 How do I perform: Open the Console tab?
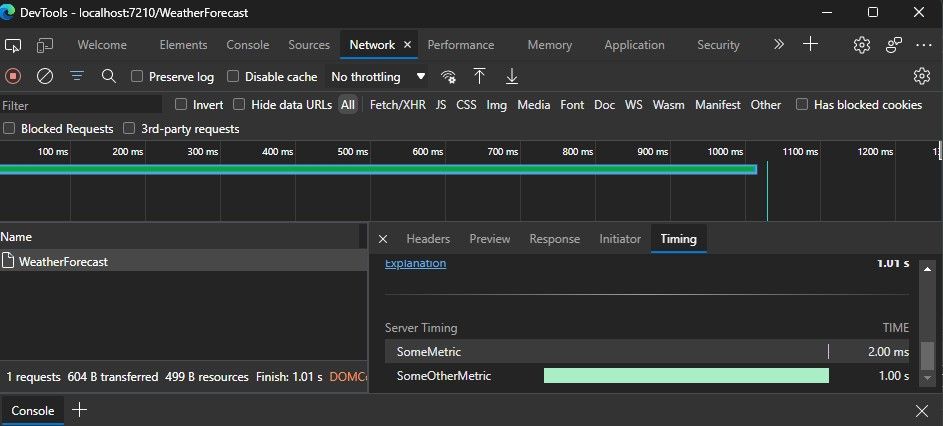pyautogui.click(x=248, y=45)
